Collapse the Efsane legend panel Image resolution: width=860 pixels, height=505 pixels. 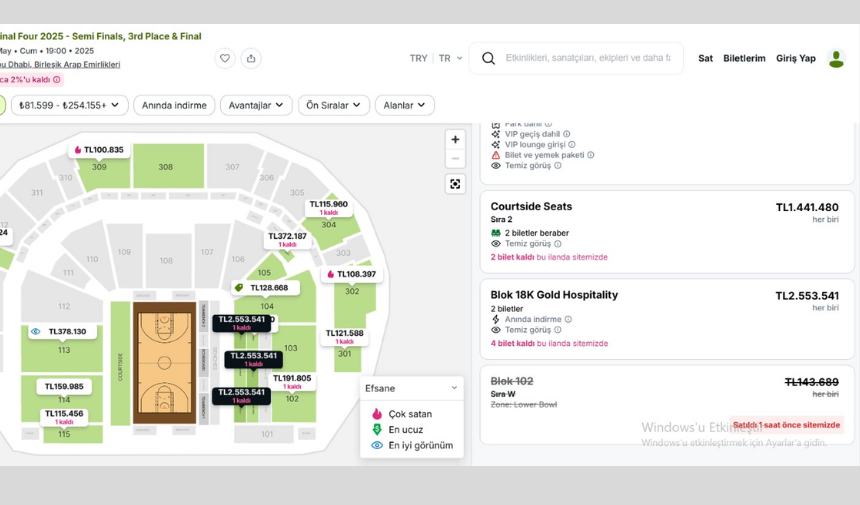click(454, 388)
